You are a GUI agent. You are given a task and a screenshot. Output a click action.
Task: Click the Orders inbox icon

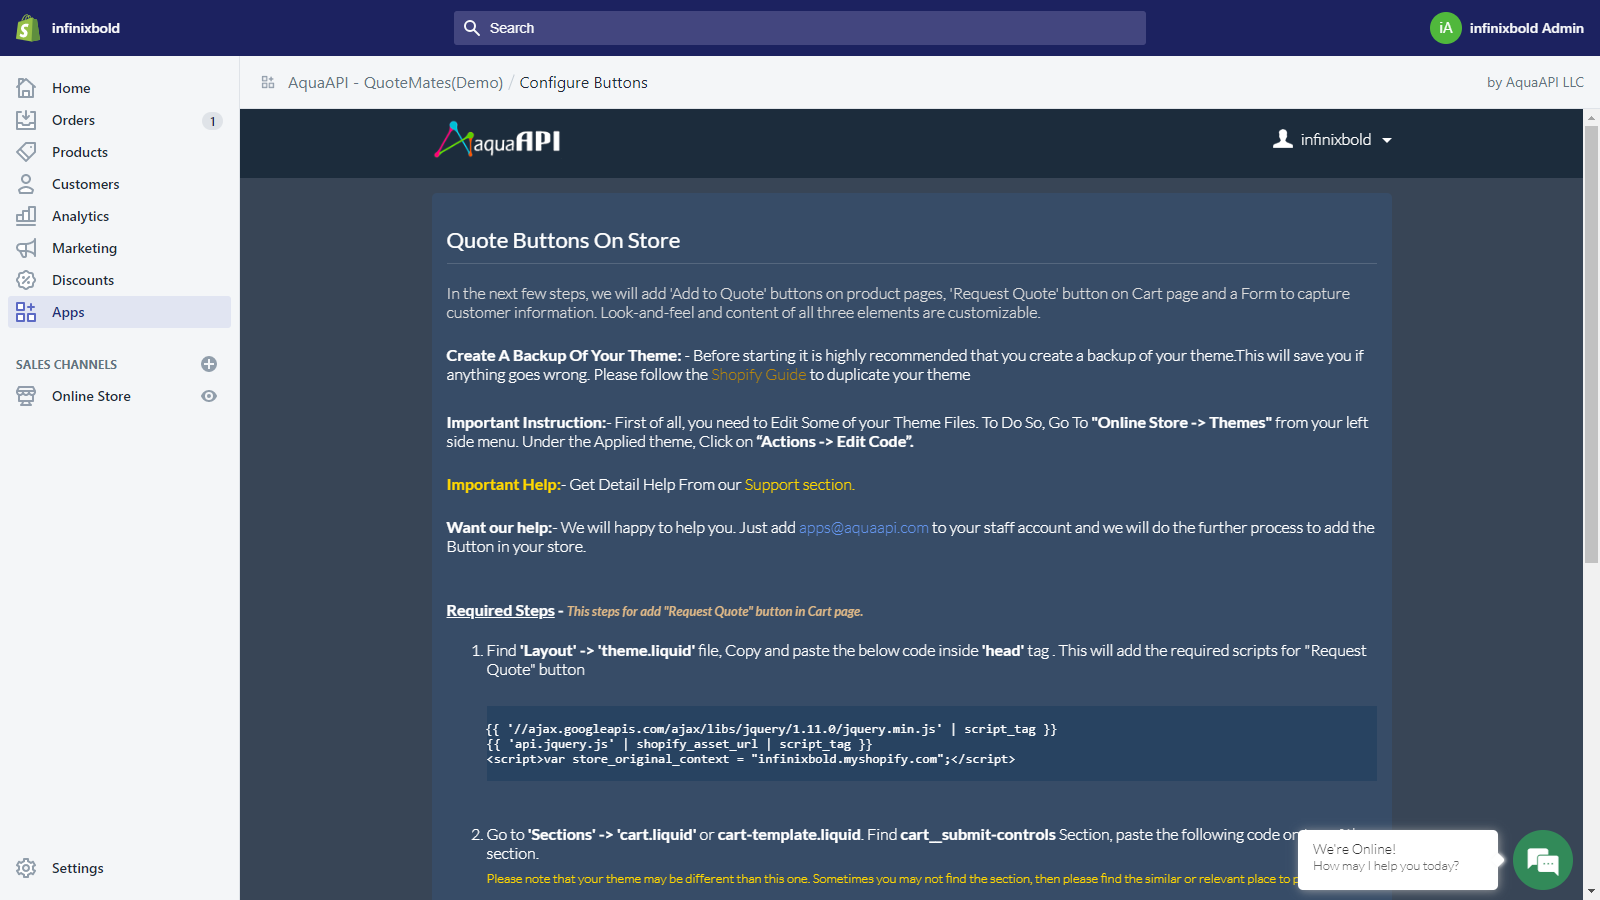26,120
